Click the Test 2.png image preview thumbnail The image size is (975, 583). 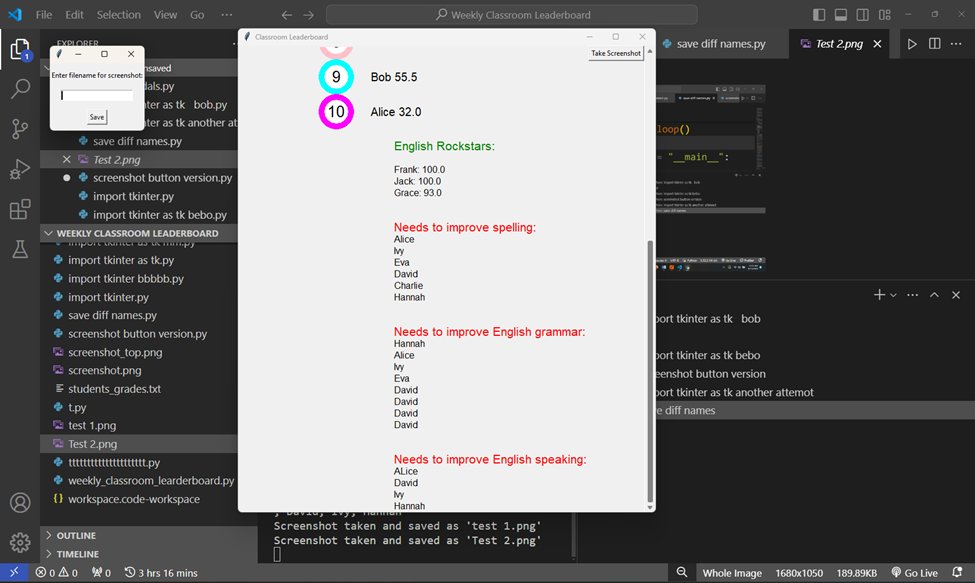[711, 178]
